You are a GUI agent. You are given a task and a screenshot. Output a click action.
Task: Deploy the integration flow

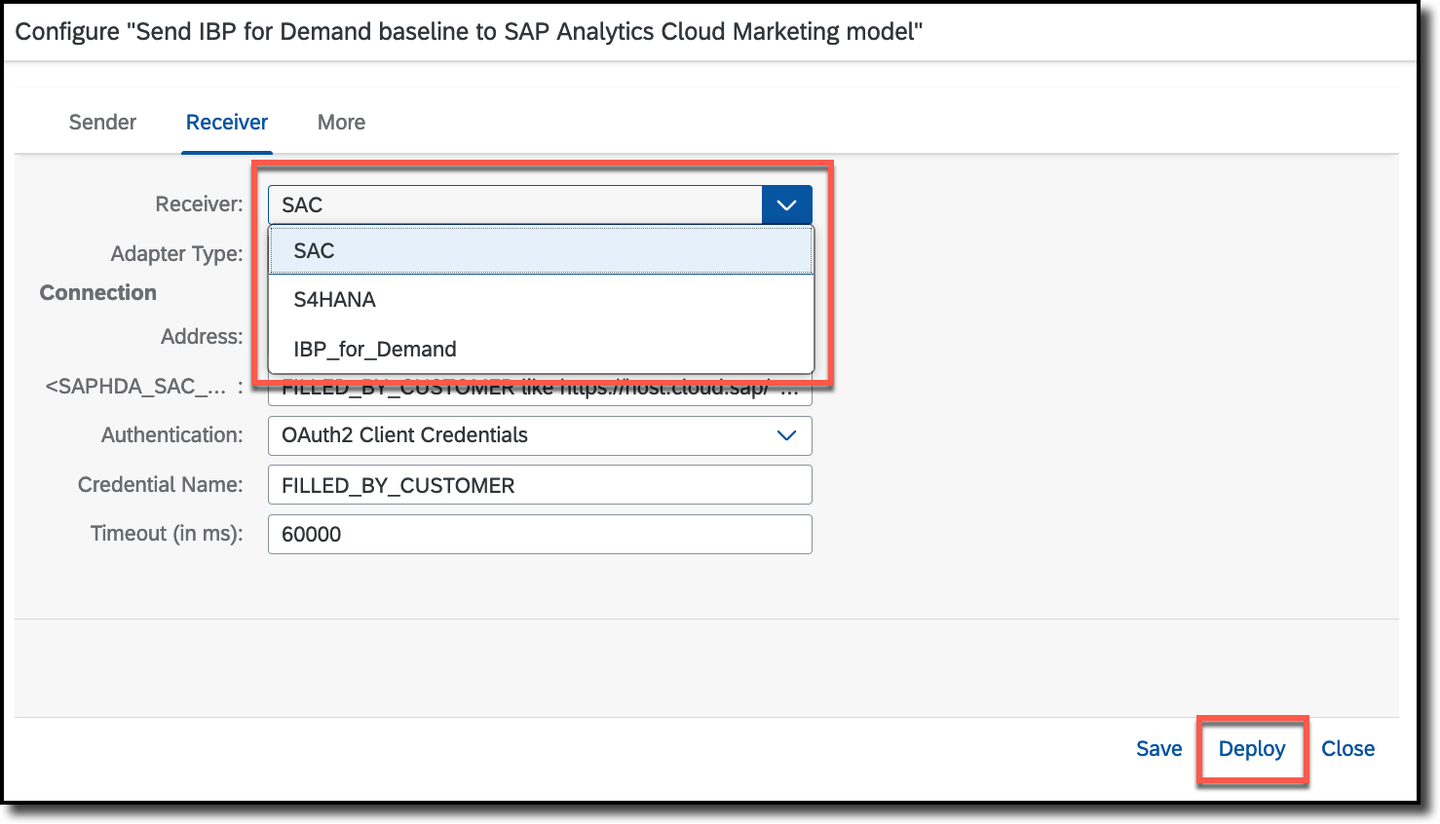(1252, 748)
